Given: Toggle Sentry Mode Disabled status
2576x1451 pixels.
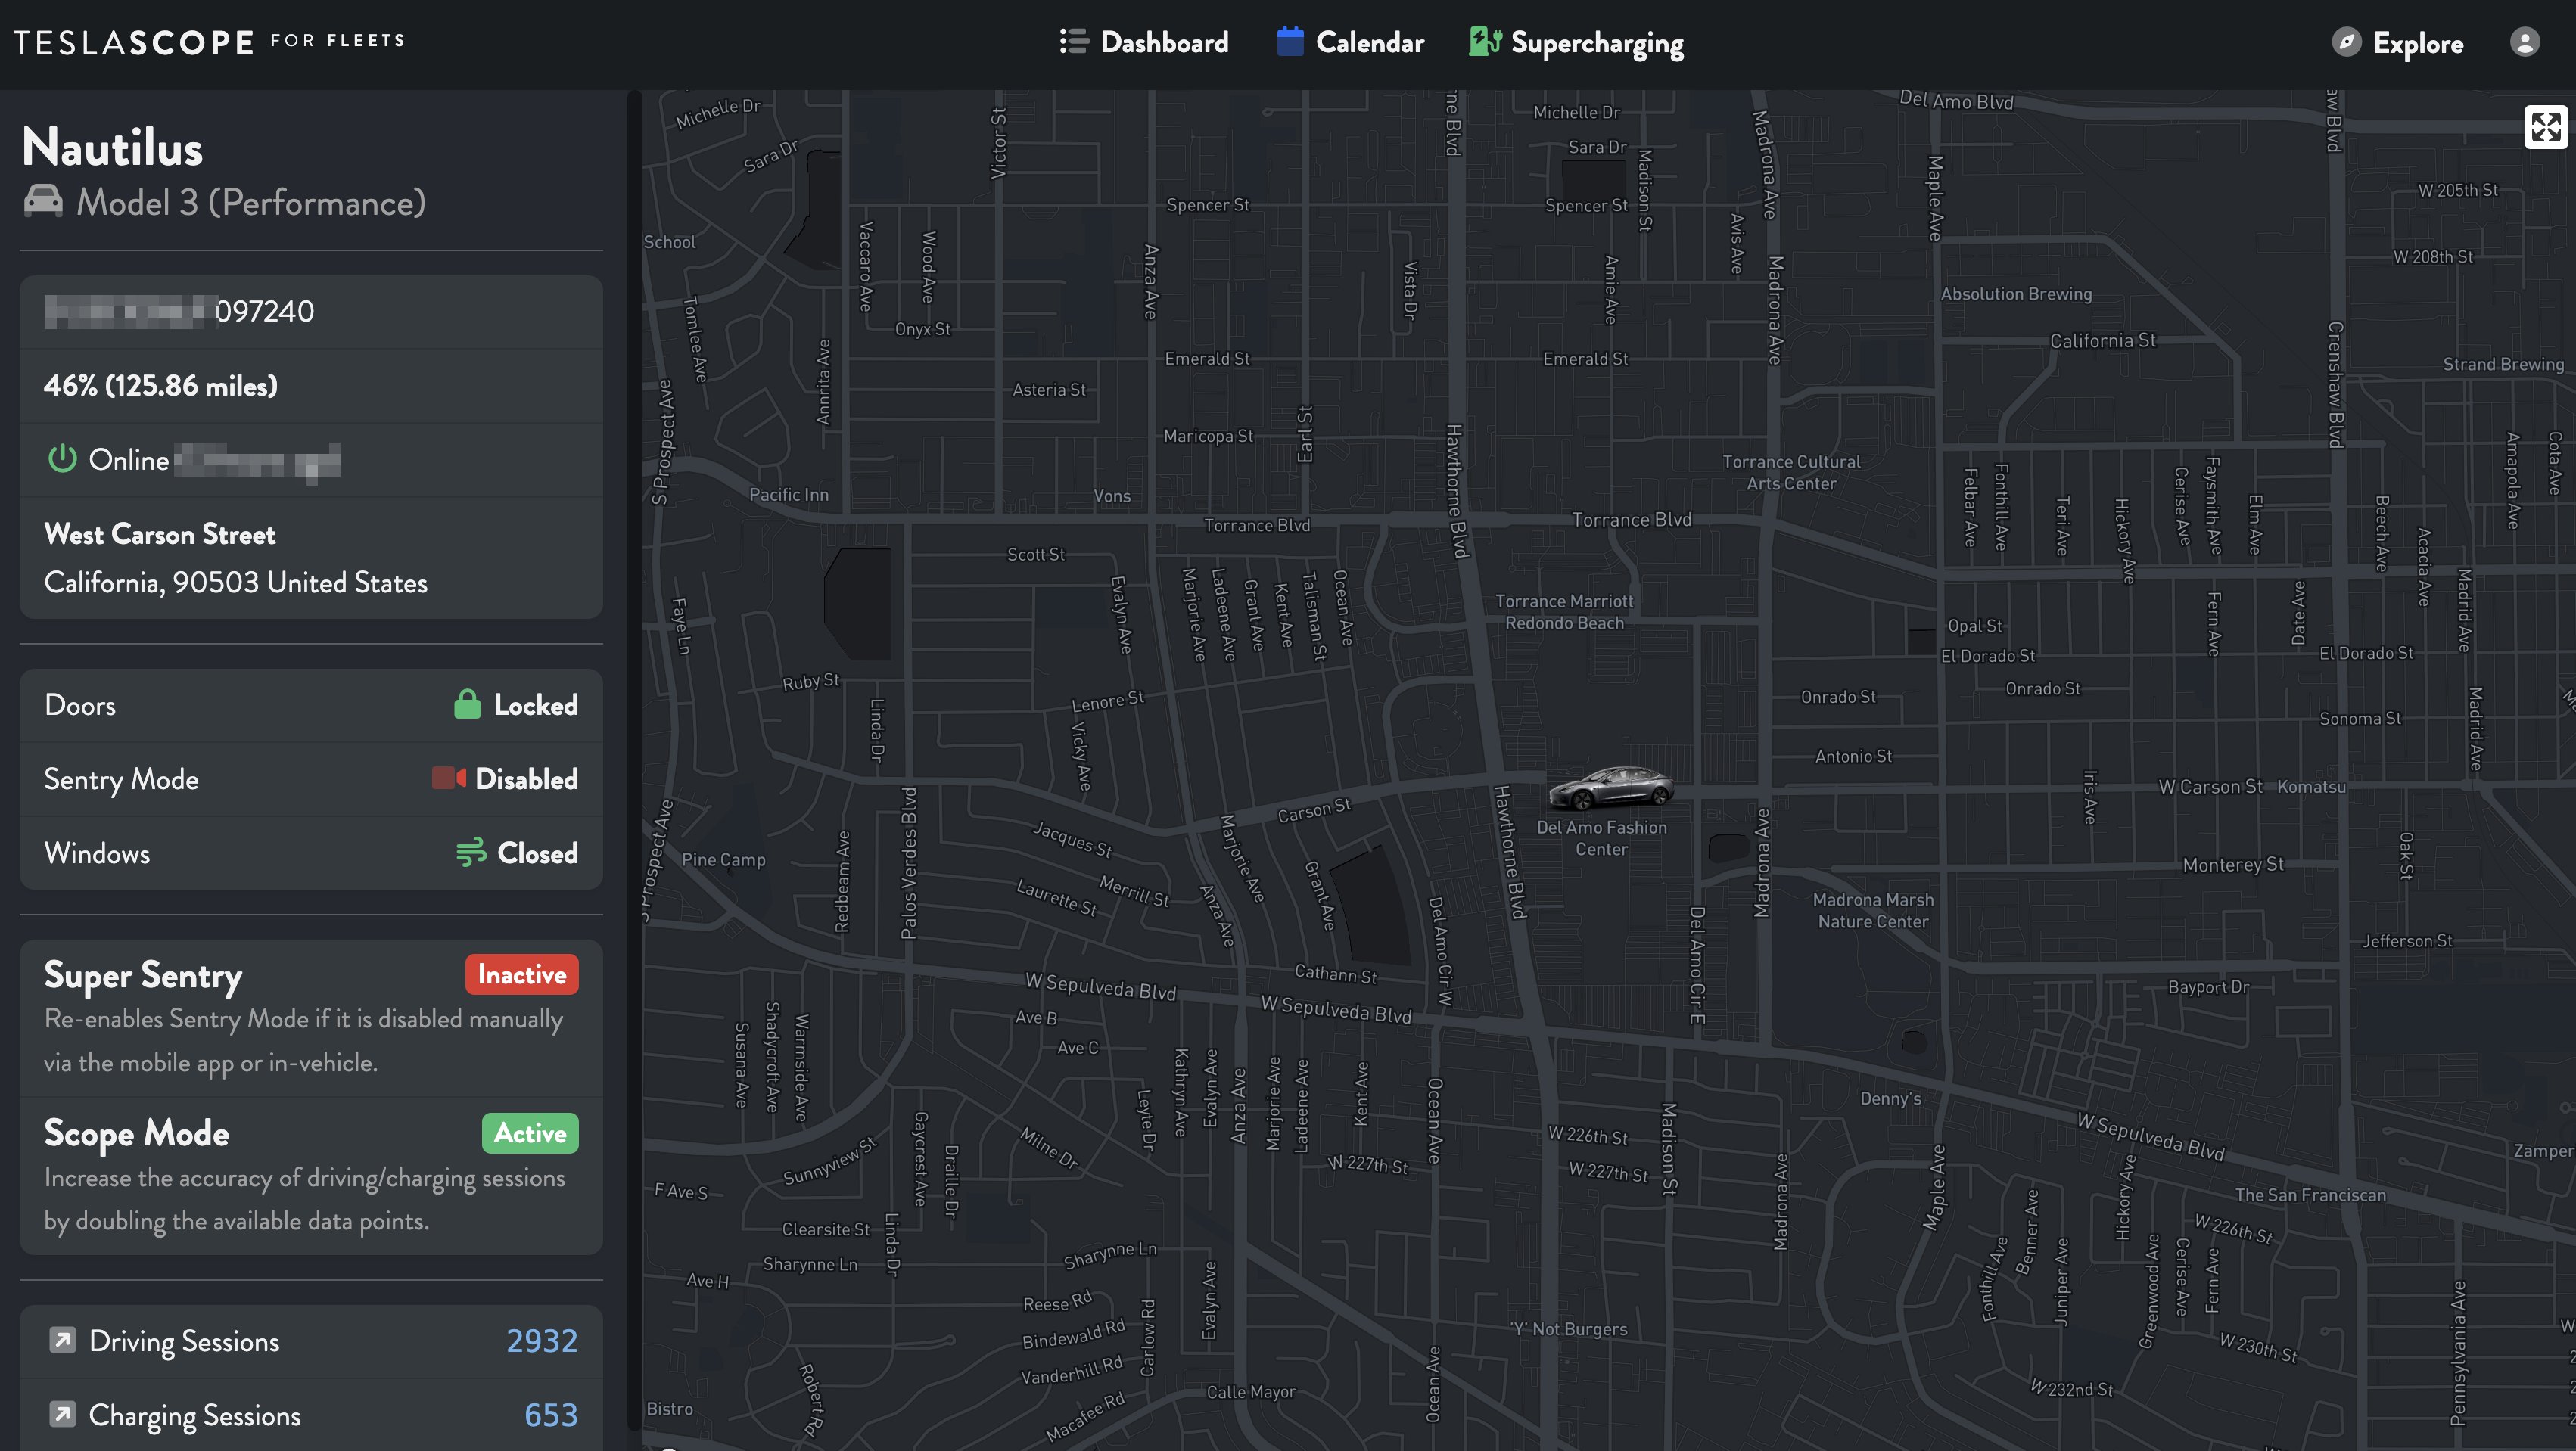Looking at the screenshot, I should coord(505,778).
